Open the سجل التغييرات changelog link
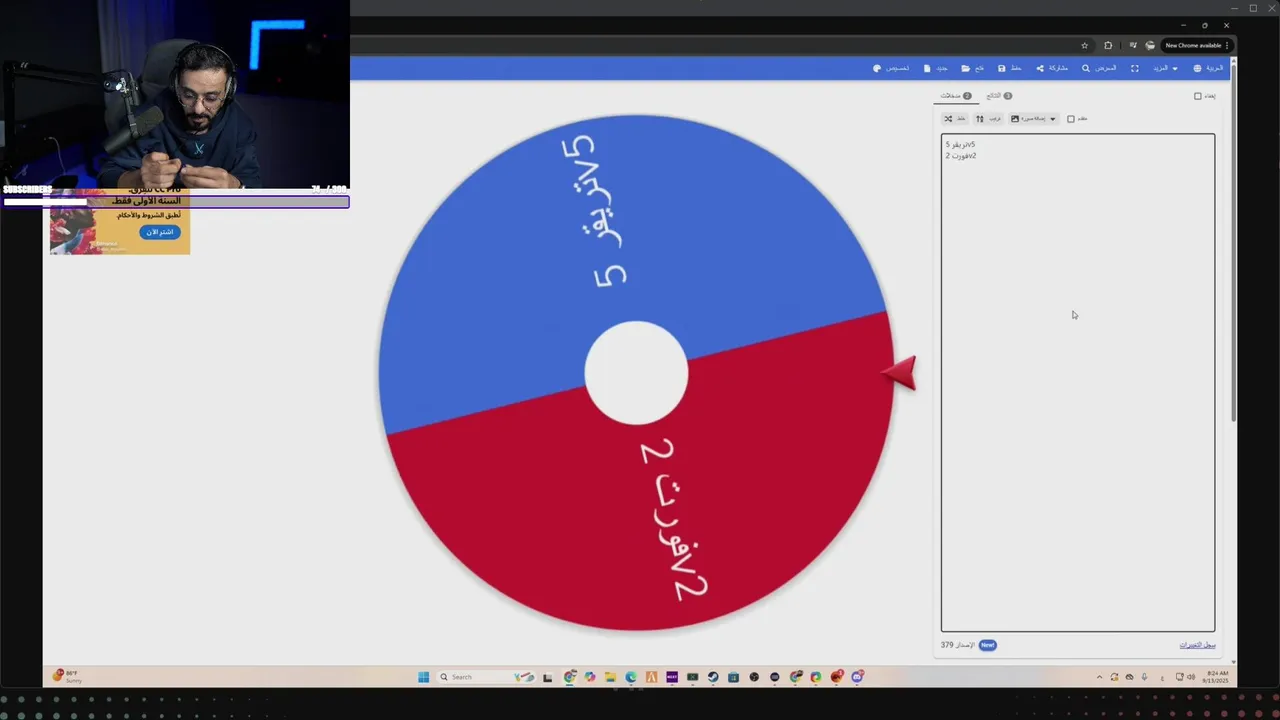 click(1197, 645)
